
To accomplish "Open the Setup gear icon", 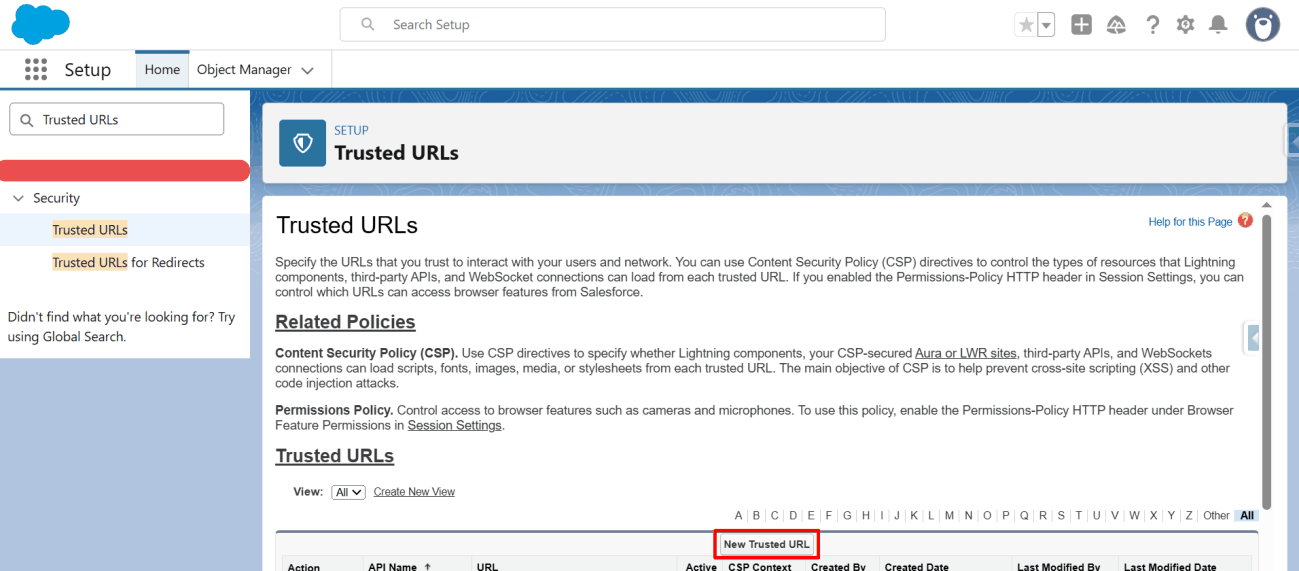I will (1185, 25).
